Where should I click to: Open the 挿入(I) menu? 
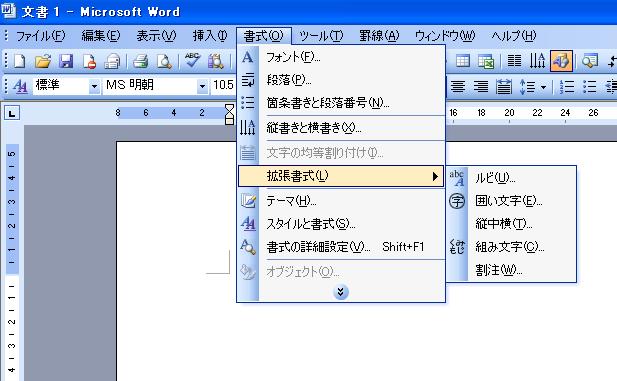(x=210, y=36)
